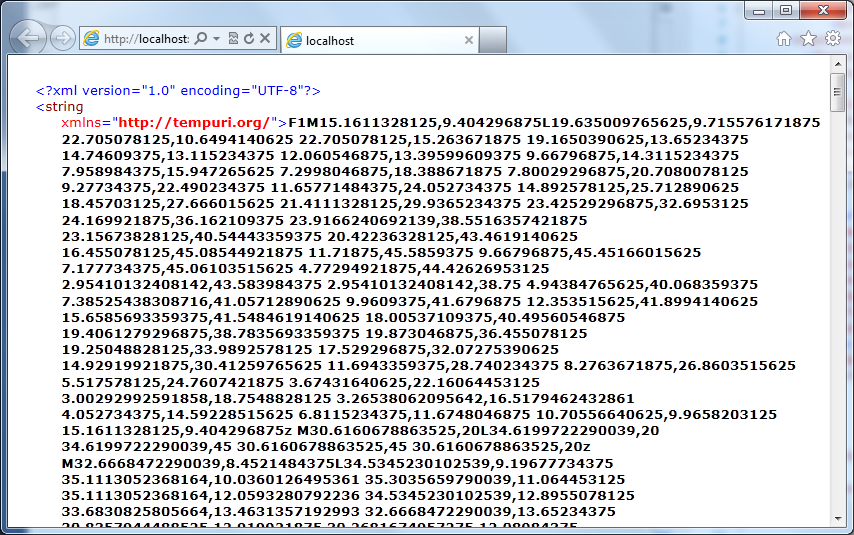Go to the Home page
The height and width of the screenshot is (535, 854).
click(784, 39)
